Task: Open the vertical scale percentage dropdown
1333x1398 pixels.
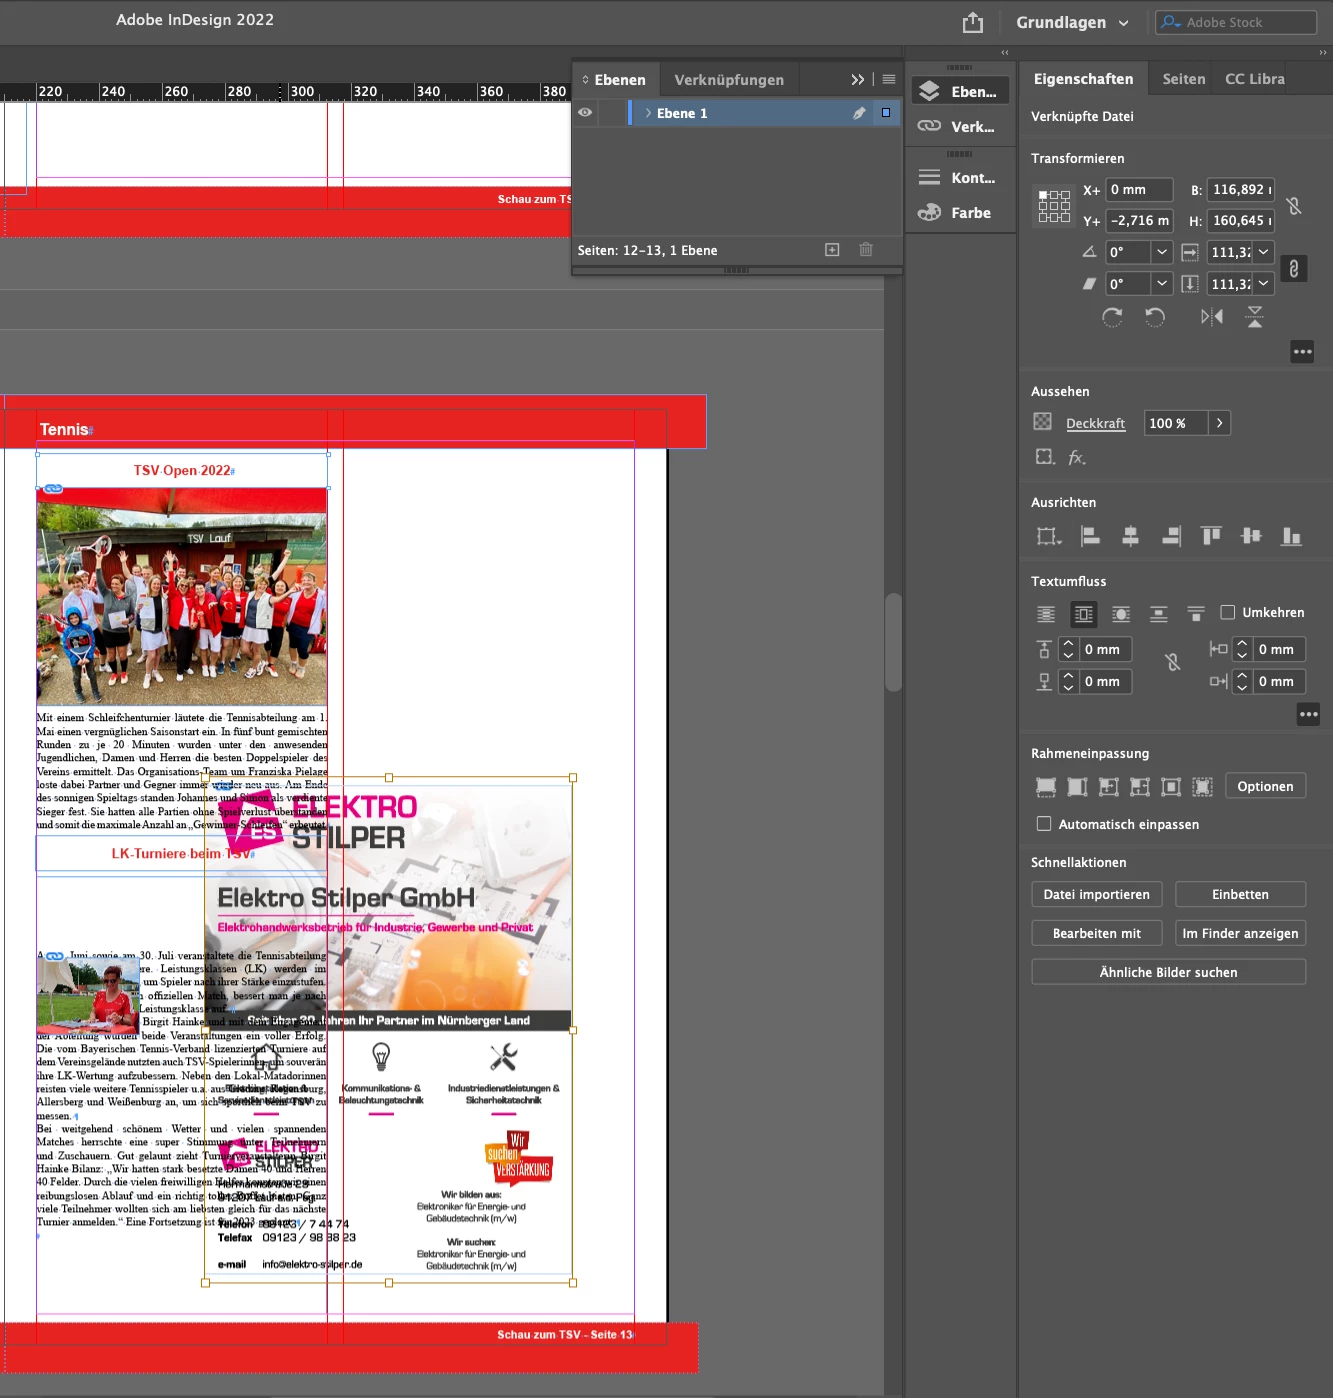Action: tap(1264, 284)
